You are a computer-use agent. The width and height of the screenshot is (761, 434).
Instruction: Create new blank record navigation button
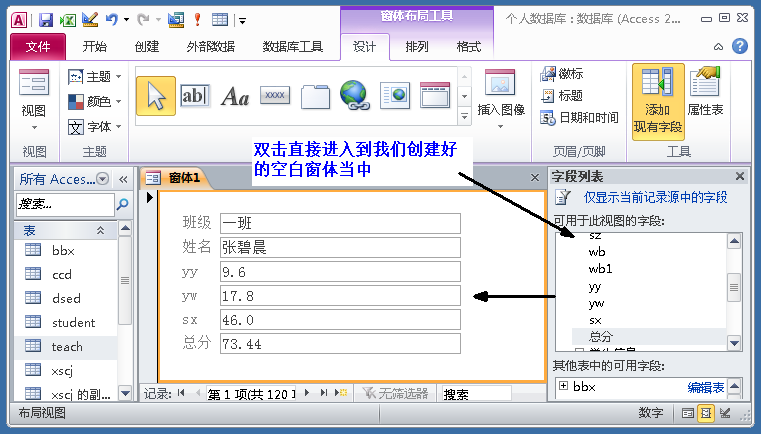[x=341, y=393]
